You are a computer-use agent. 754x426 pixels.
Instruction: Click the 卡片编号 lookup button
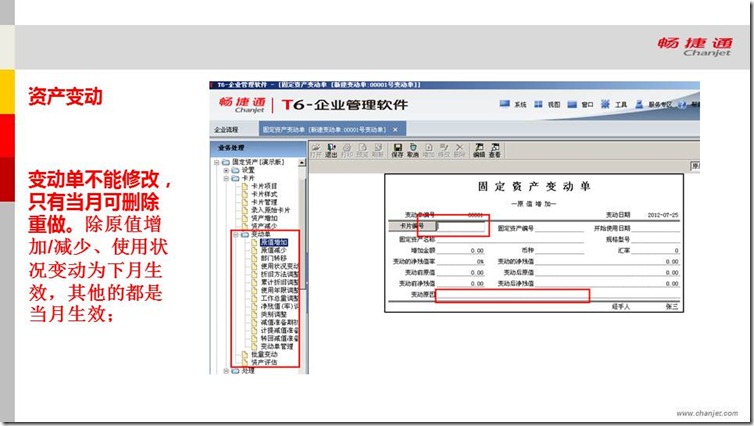point(412,226)
